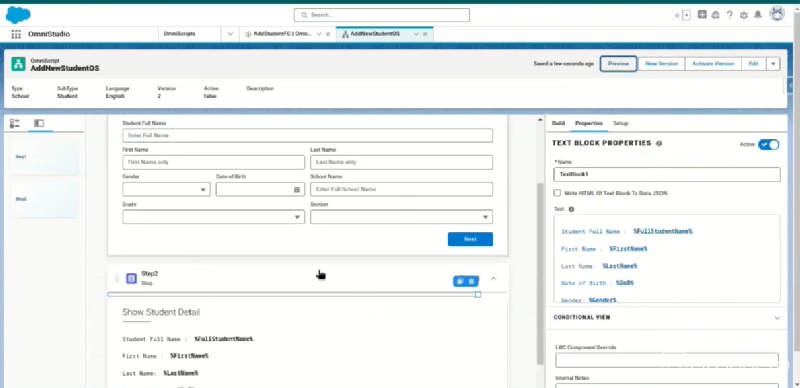Close the AddNewStudentOS tab
This screenshot has width=800, height=388.
(425, 34)
